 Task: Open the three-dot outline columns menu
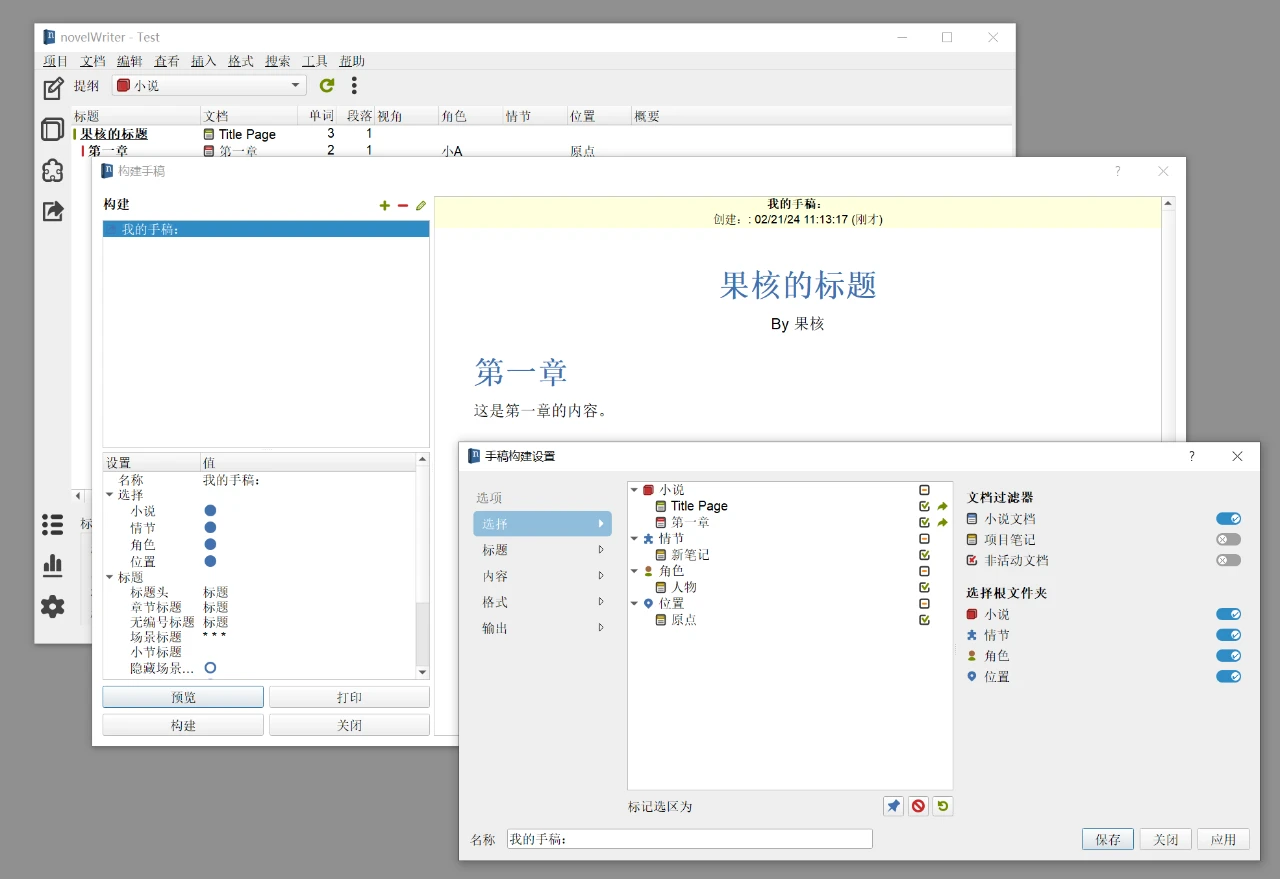tap(354, 86)
